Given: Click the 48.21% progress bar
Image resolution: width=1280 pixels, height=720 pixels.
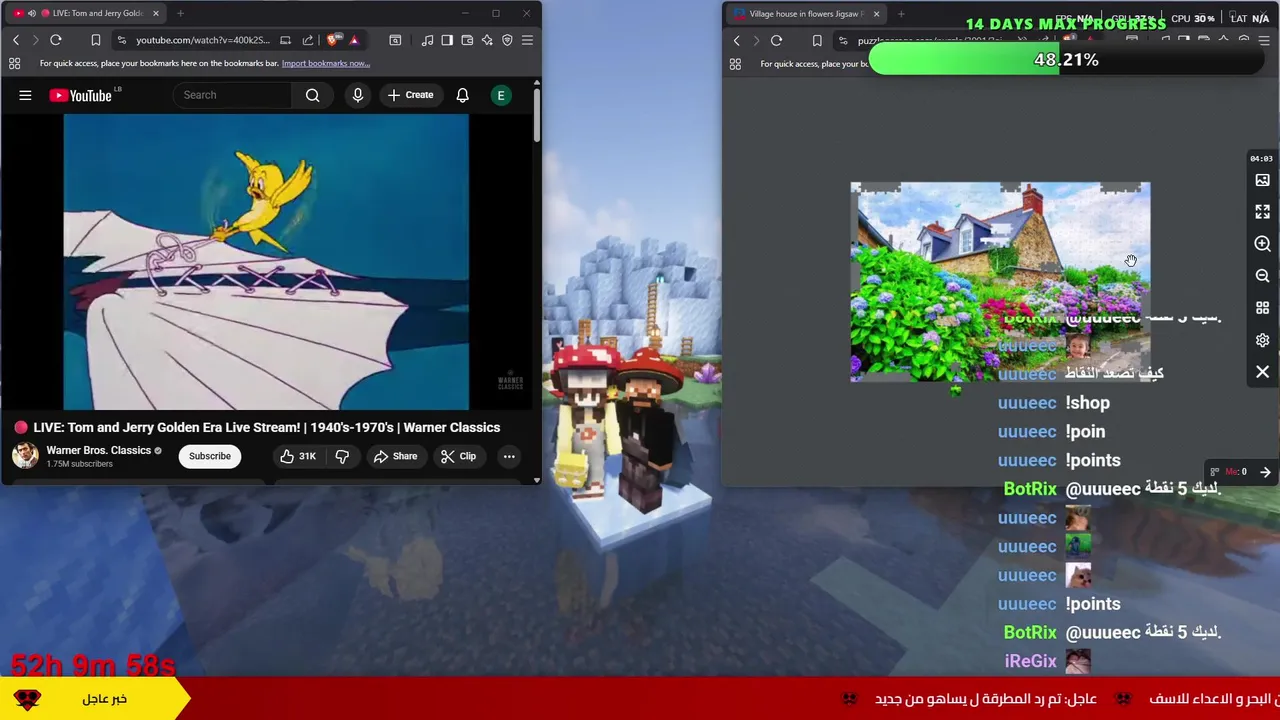Looking at the screenshot, I should tap(1066, 60).
